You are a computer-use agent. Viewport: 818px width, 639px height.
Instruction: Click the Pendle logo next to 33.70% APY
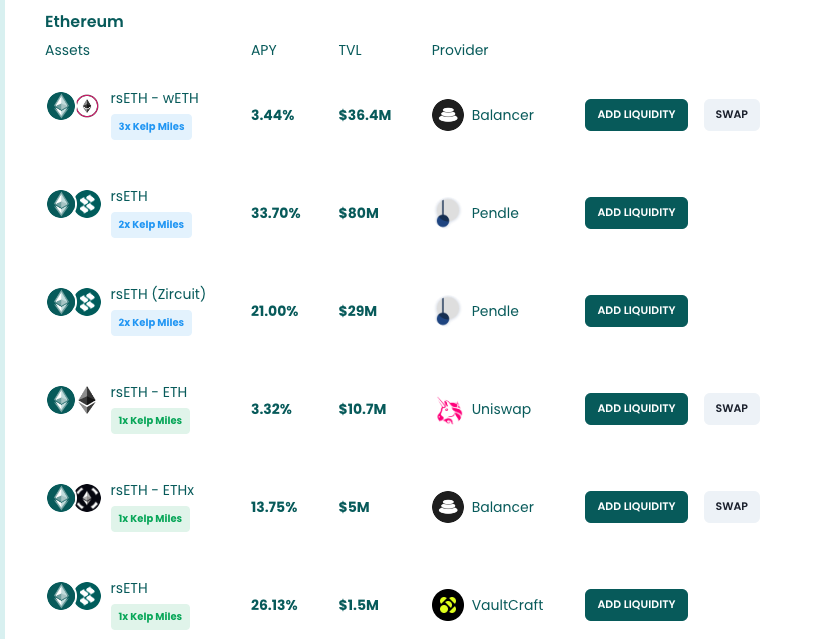click(448, 213)
